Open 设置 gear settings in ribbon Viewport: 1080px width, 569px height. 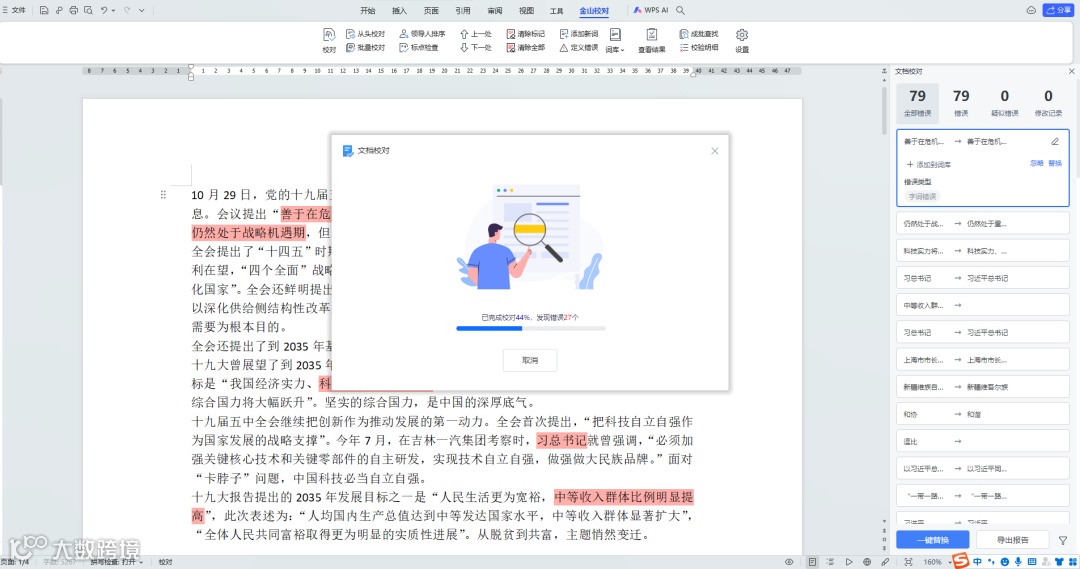click(742, 40)
